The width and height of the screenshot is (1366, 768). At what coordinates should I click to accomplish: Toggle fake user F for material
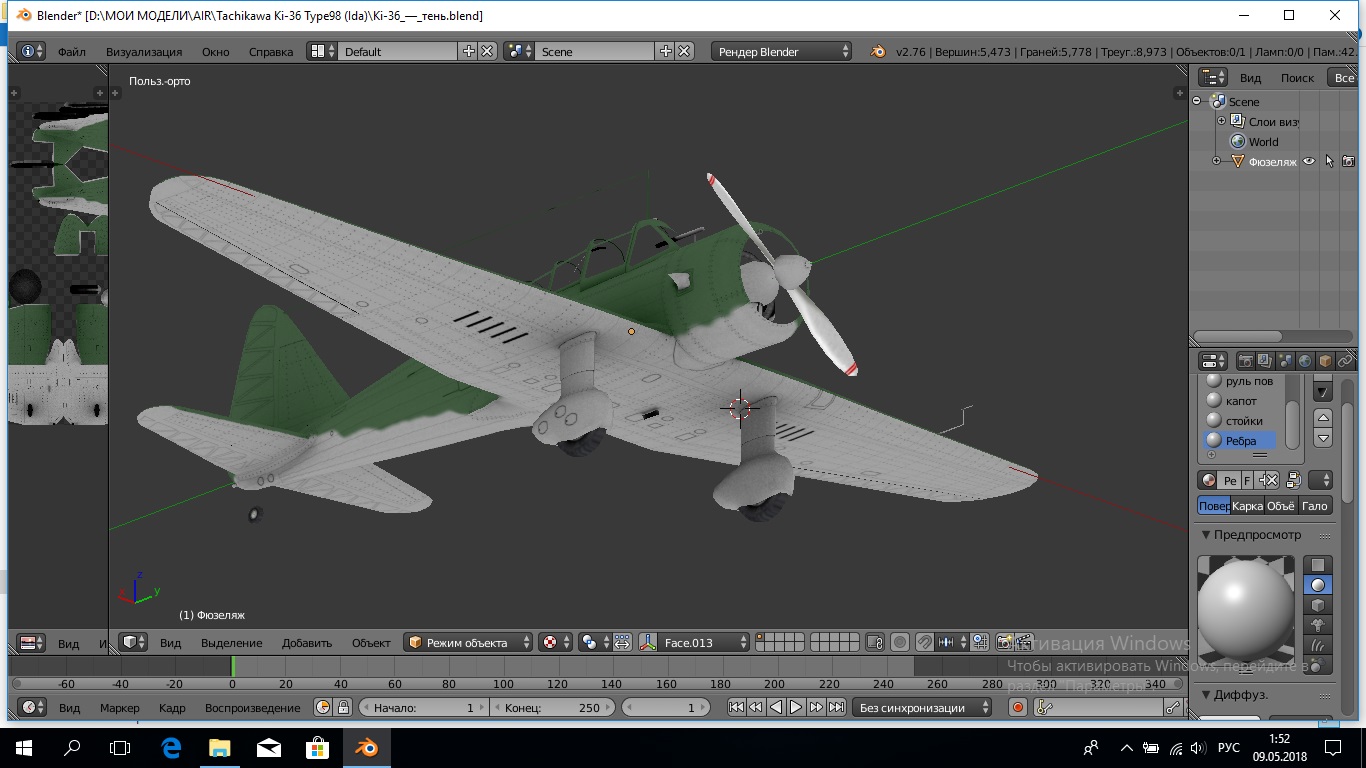point(1247,480)
